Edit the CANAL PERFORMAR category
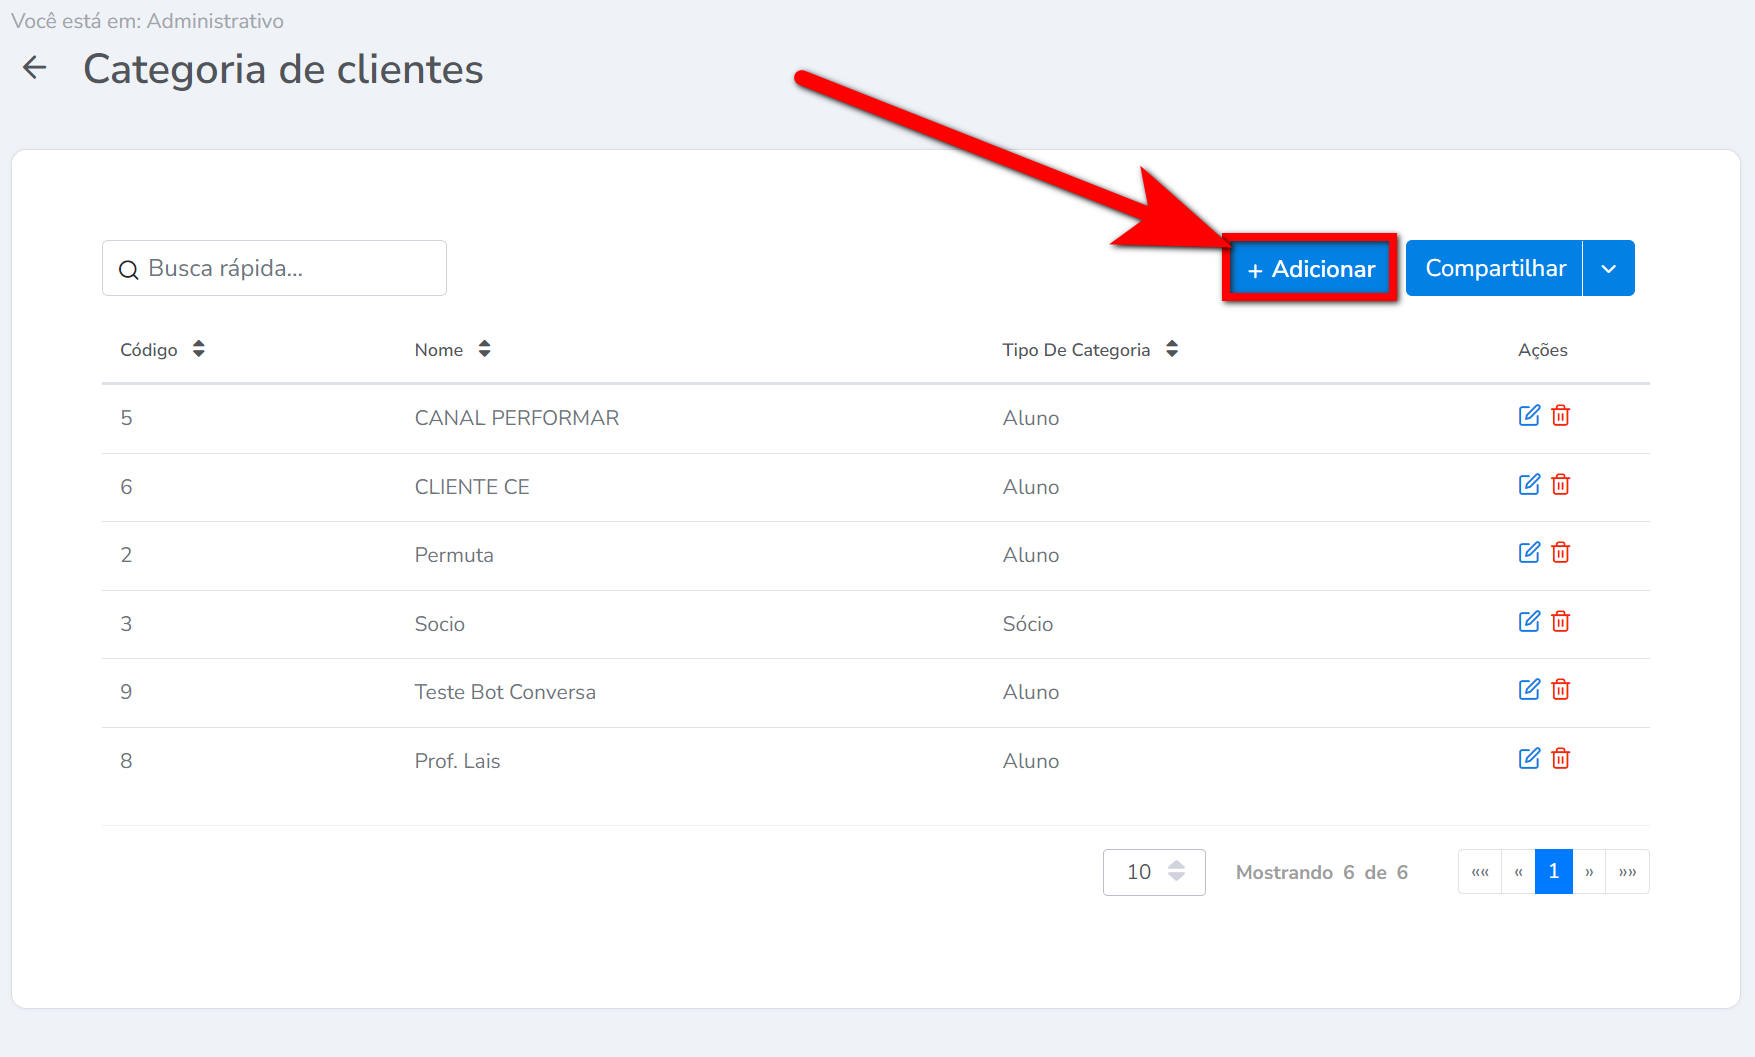Screen dimensions: 1755x1057 1529,416
